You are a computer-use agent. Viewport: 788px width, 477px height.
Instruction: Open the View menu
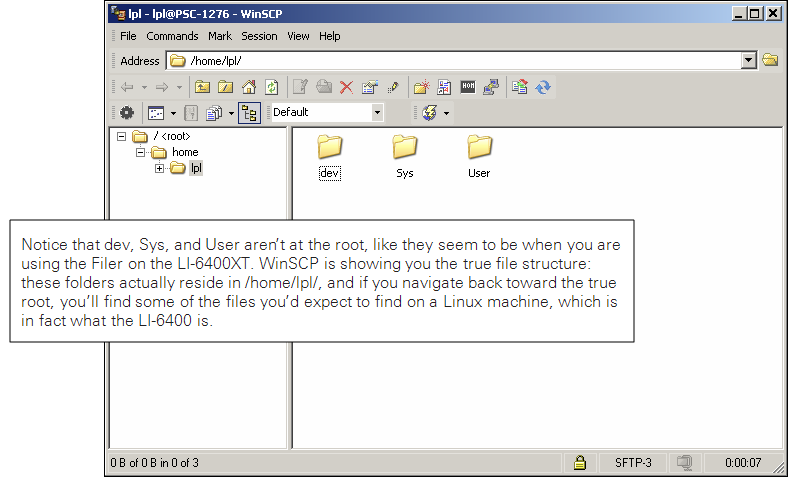tap(298, 36)
